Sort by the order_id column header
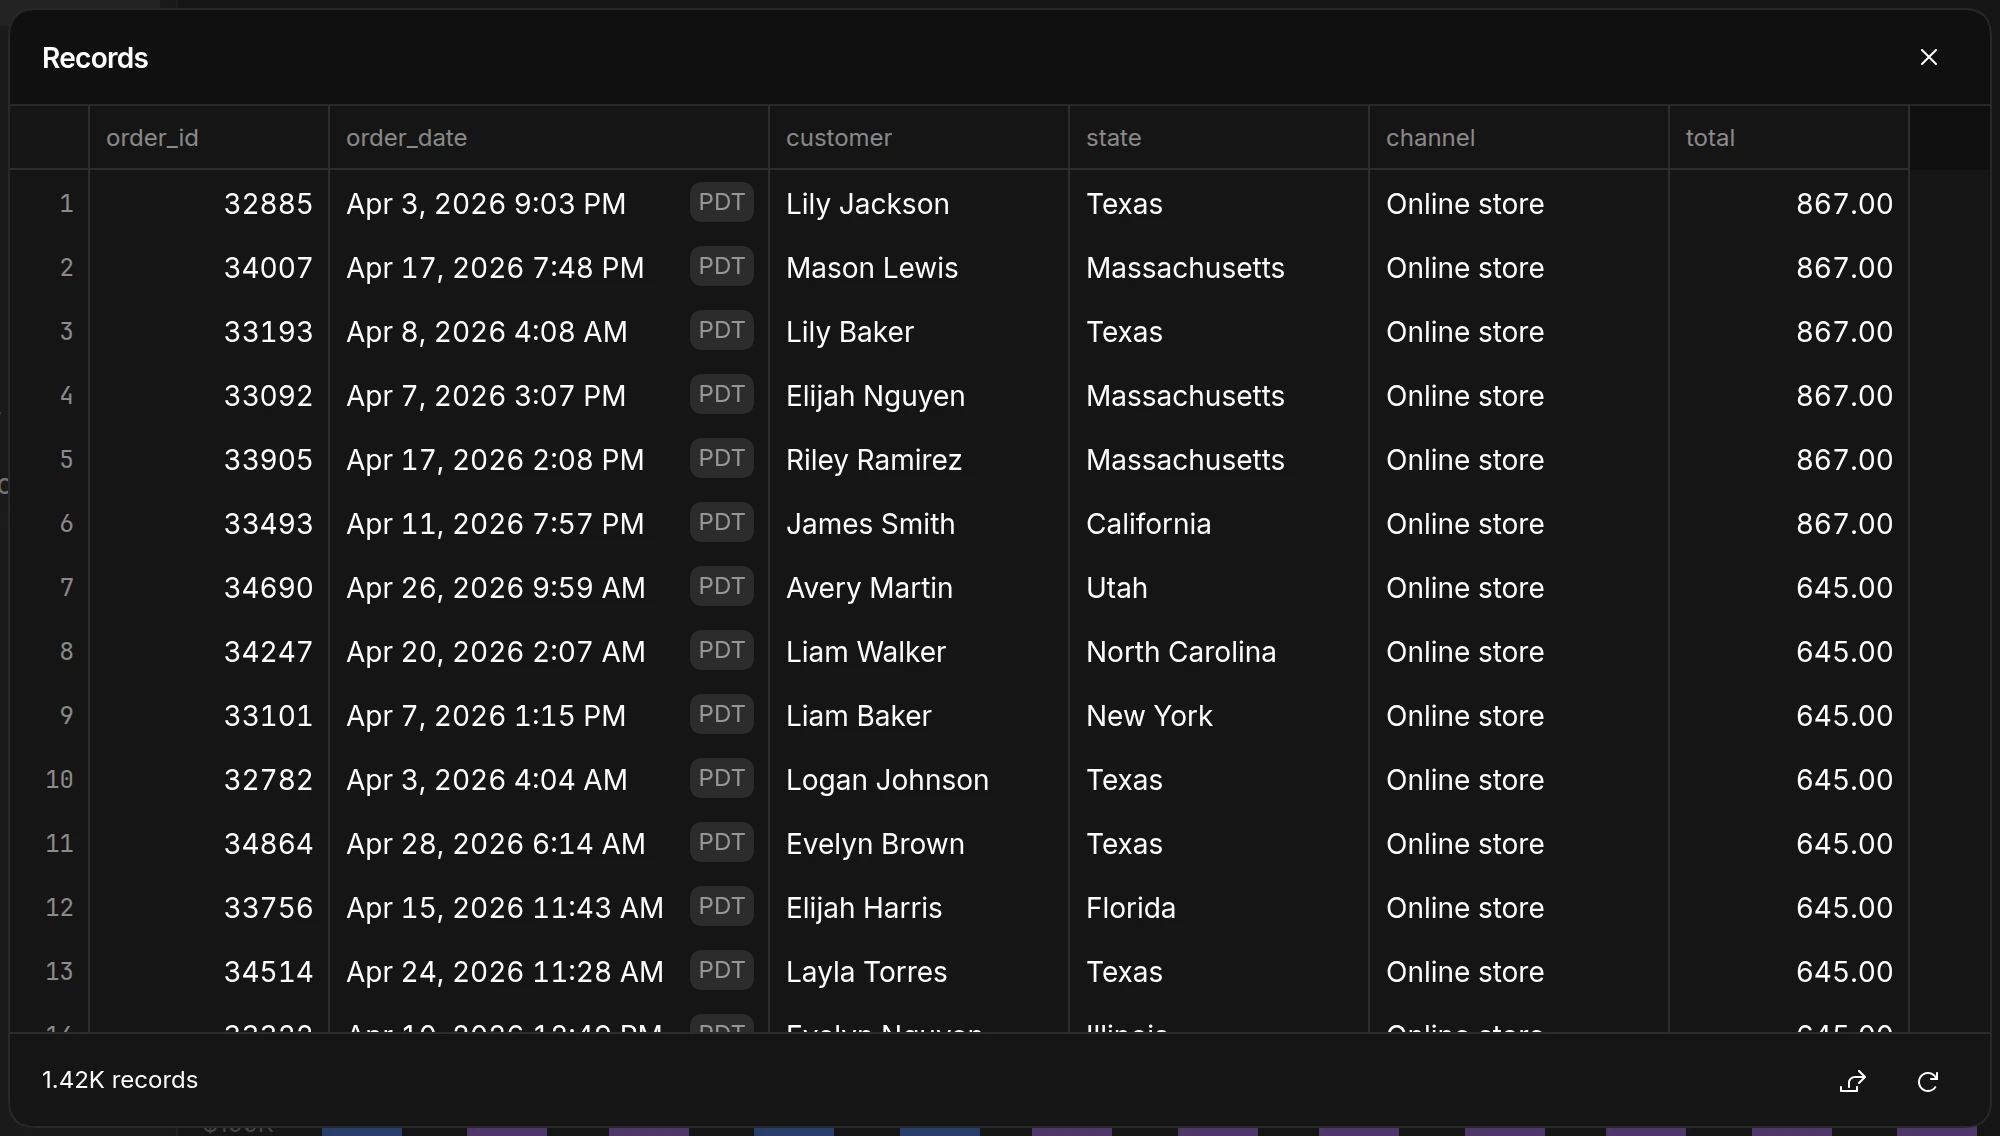Viewport: 2000px width, 1136px height. tap(209, 138)
